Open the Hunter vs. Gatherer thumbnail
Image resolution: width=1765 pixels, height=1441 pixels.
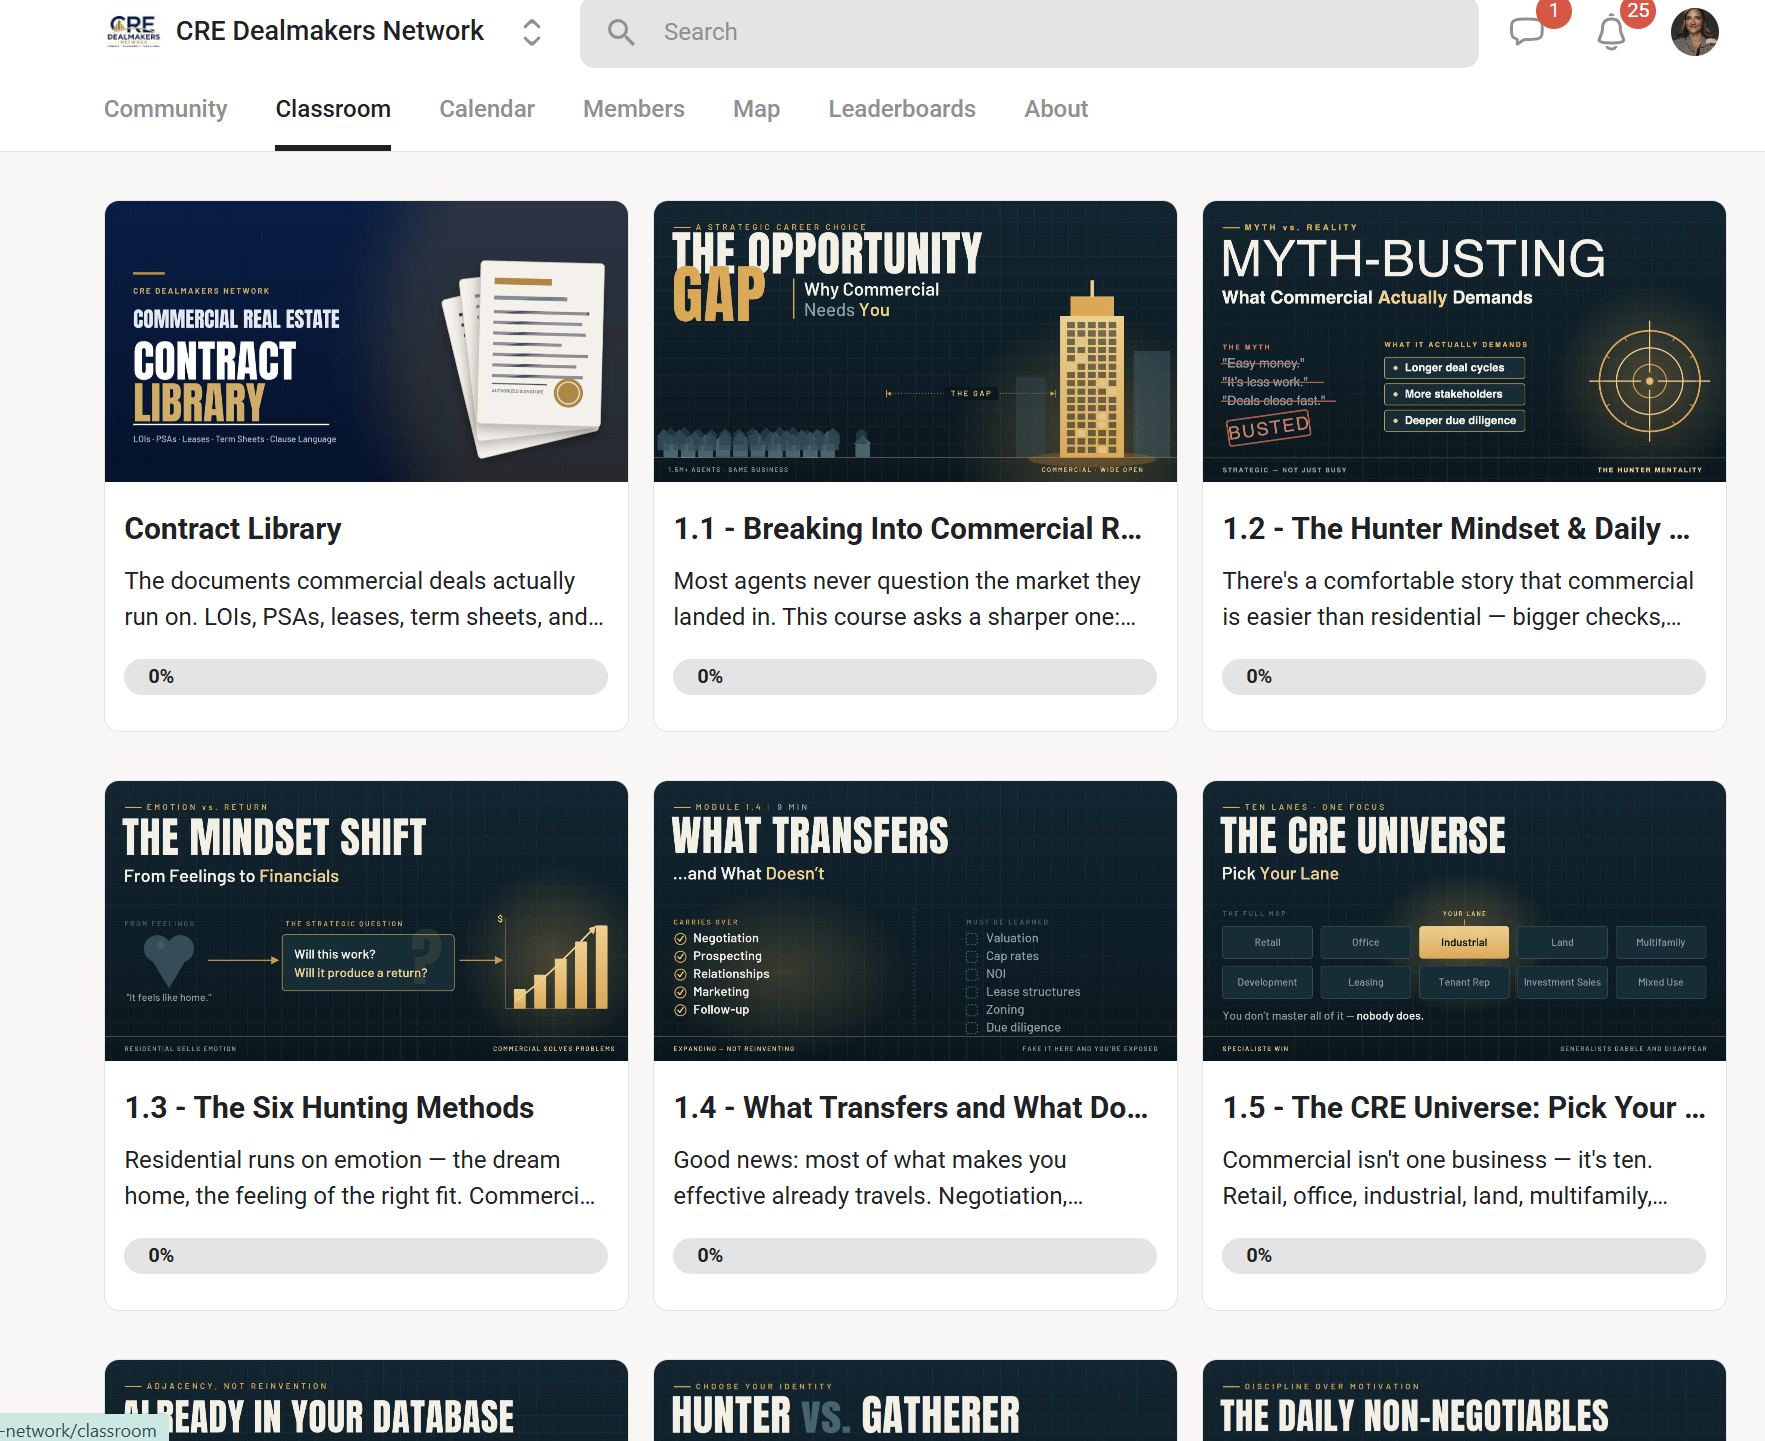point(915,1400)
